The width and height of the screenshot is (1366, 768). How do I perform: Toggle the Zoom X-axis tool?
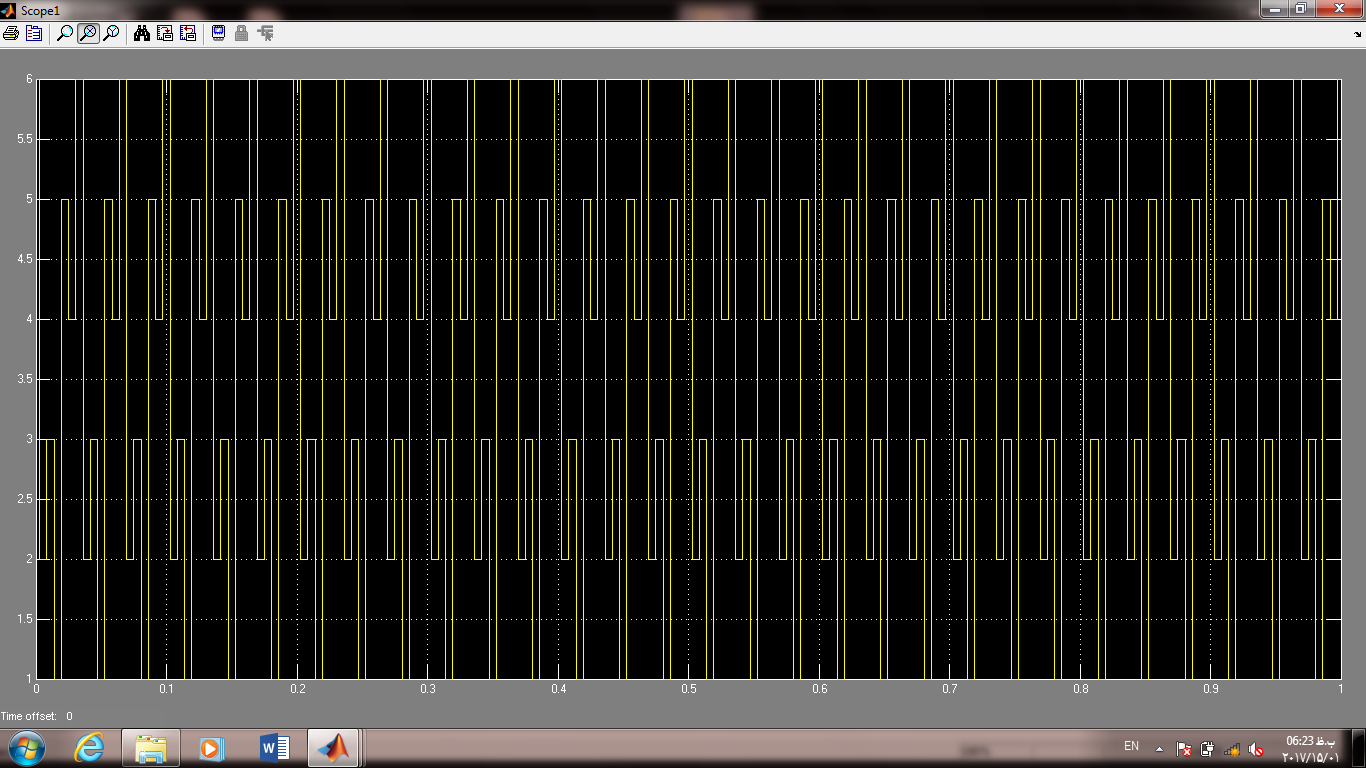[88, 33]
